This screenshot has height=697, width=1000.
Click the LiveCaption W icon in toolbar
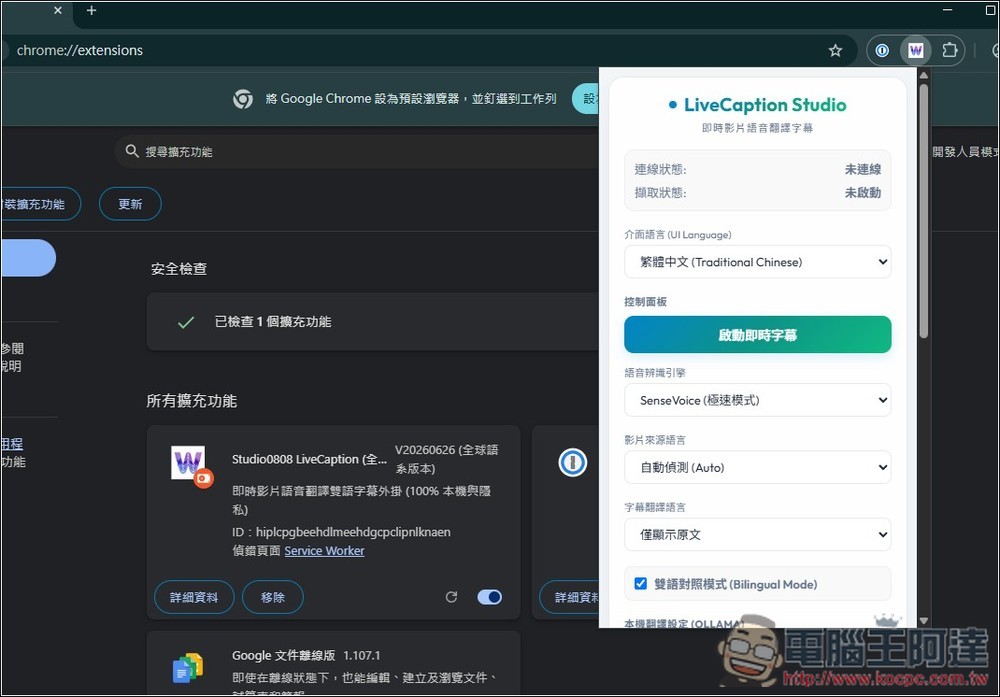[x=915, y=50]
